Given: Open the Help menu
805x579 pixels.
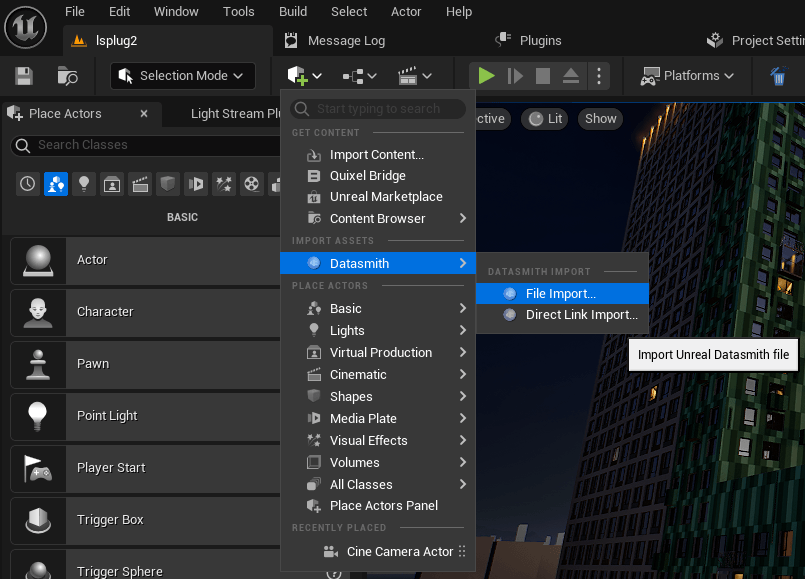Looking at the screenshot, I should [459, 11].
